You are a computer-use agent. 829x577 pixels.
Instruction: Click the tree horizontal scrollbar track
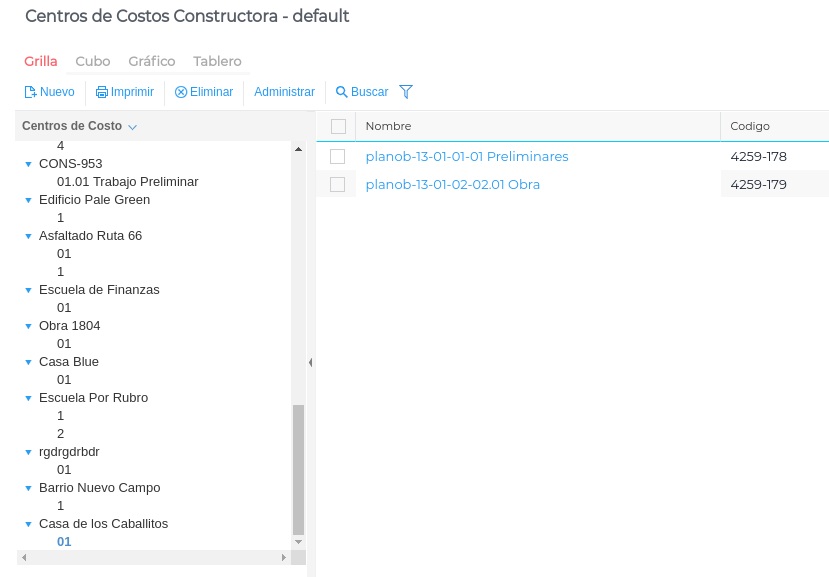pyautogui.click(x=153, y=557)
